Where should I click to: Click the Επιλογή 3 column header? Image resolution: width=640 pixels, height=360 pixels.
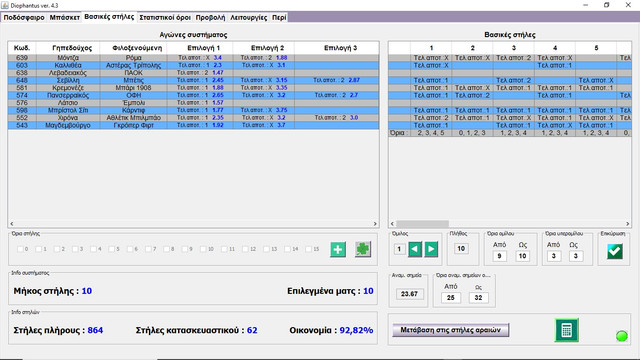coord(337,48)
